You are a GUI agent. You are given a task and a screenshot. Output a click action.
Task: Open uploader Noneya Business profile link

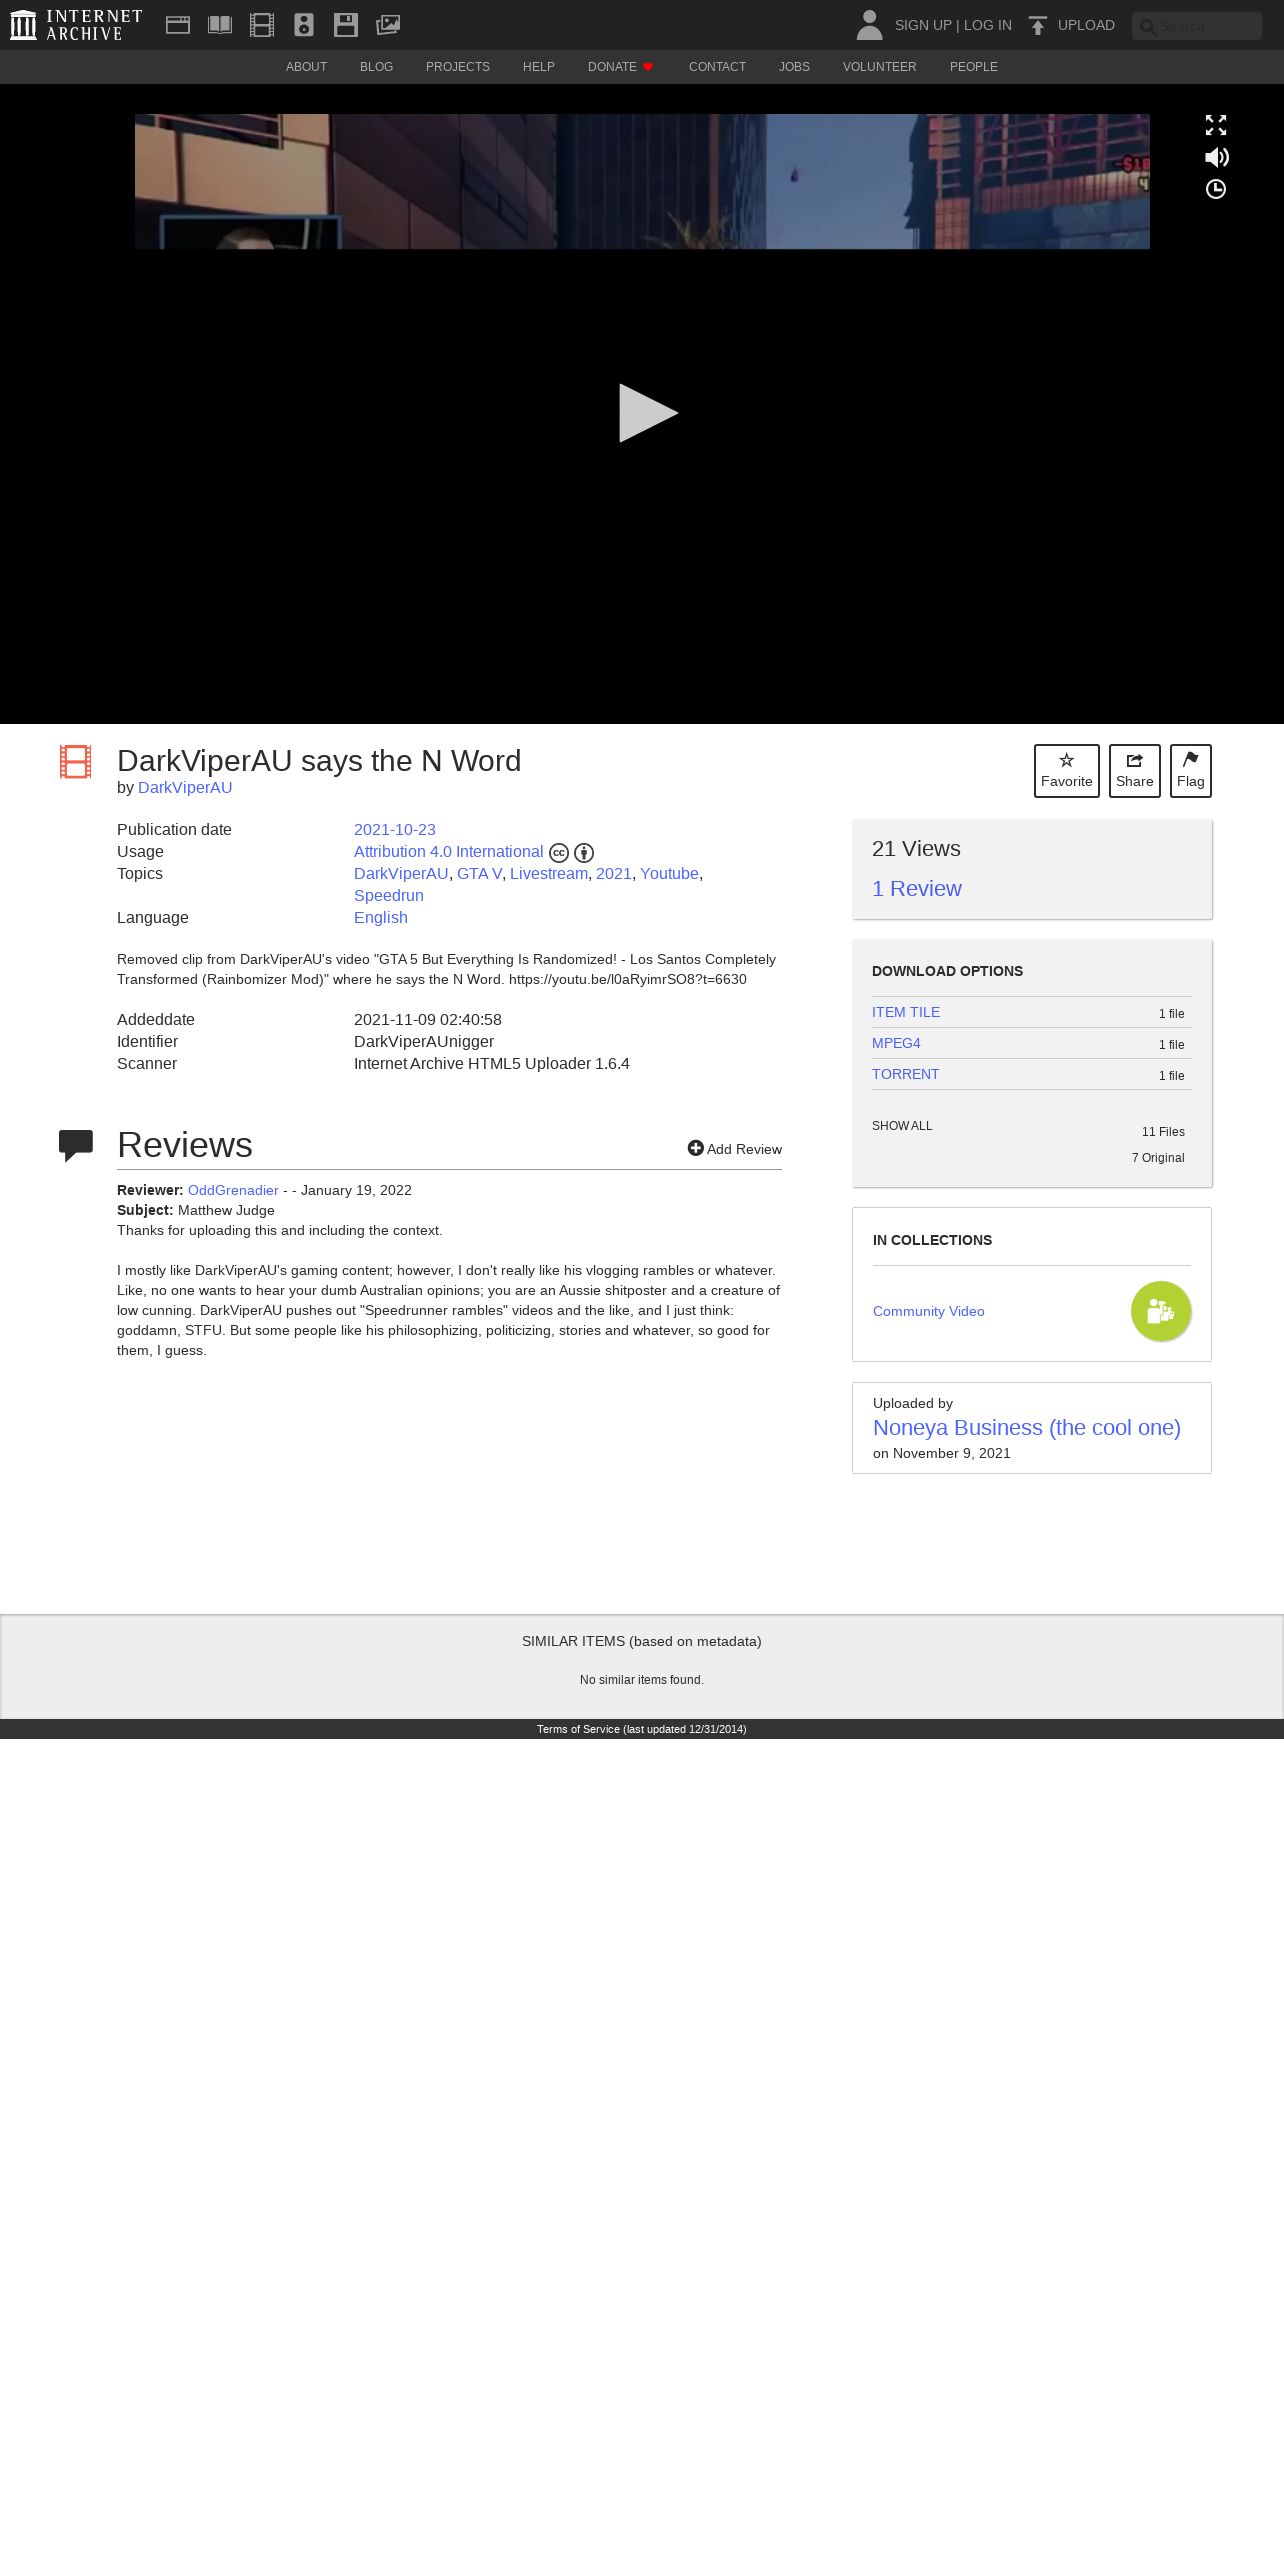coord(1027,1428)
